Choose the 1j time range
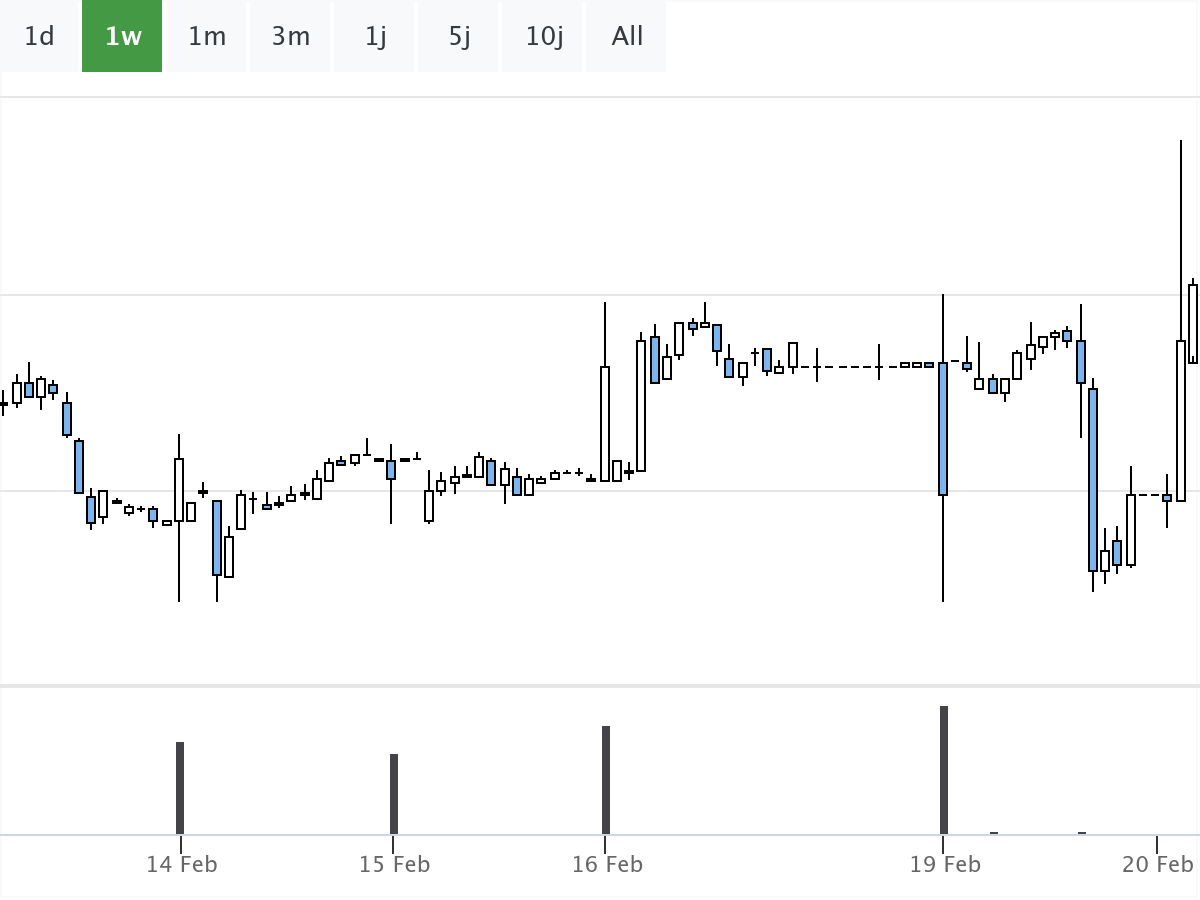Image resolution: width=1200 pixels, height=900 pixels. point(375,37)
